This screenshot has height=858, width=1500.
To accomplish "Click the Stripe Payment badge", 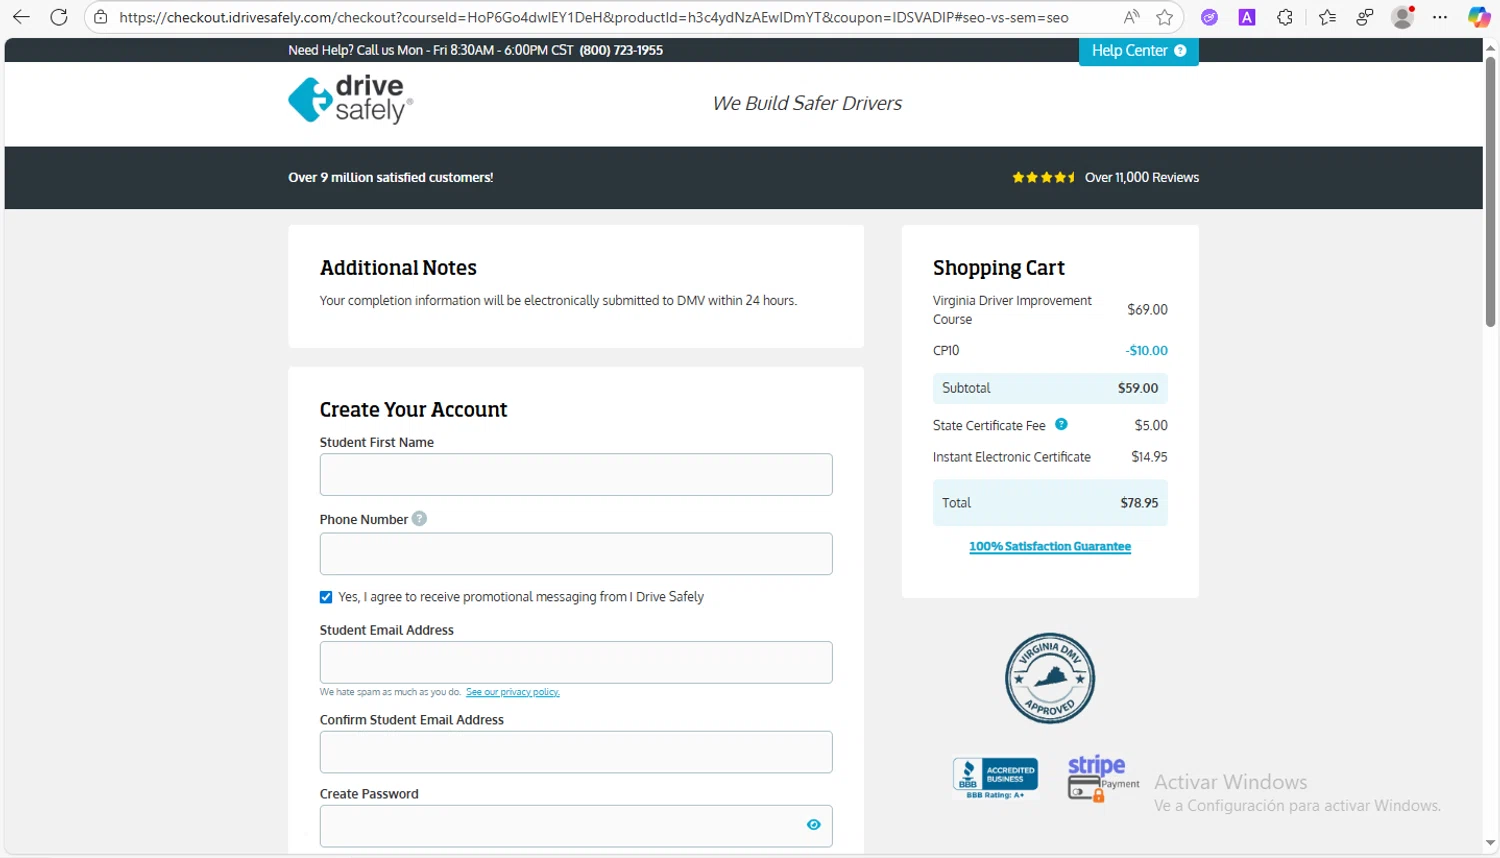I will coord(1102,778).
